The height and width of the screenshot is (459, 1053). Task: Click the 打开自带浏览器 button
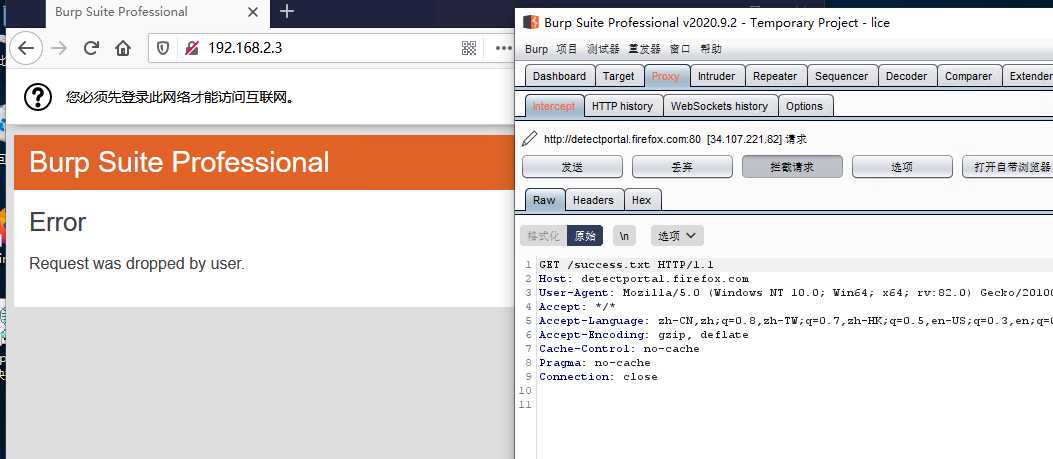(x=1007, y=167)
